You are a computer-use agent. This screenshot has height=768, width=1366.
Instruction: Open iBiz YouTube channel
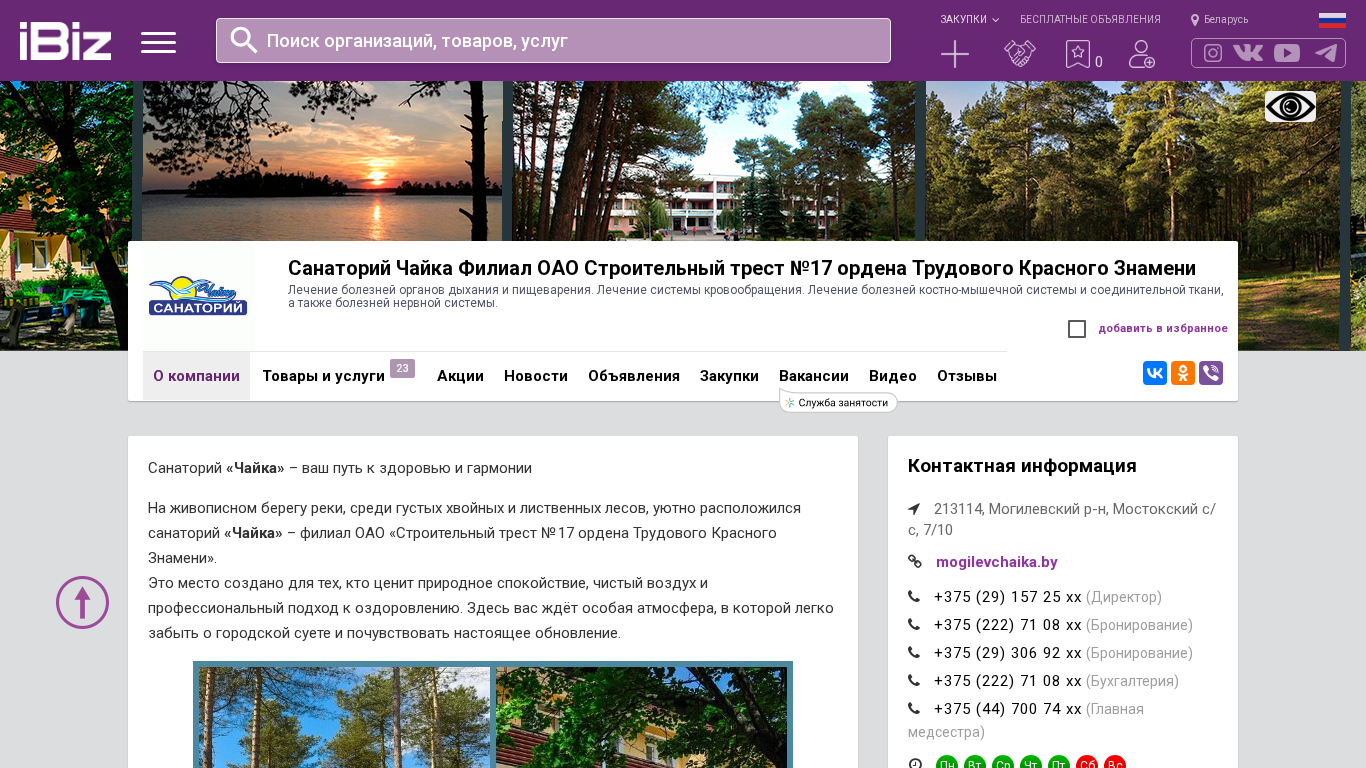(x=1287, y=53)
